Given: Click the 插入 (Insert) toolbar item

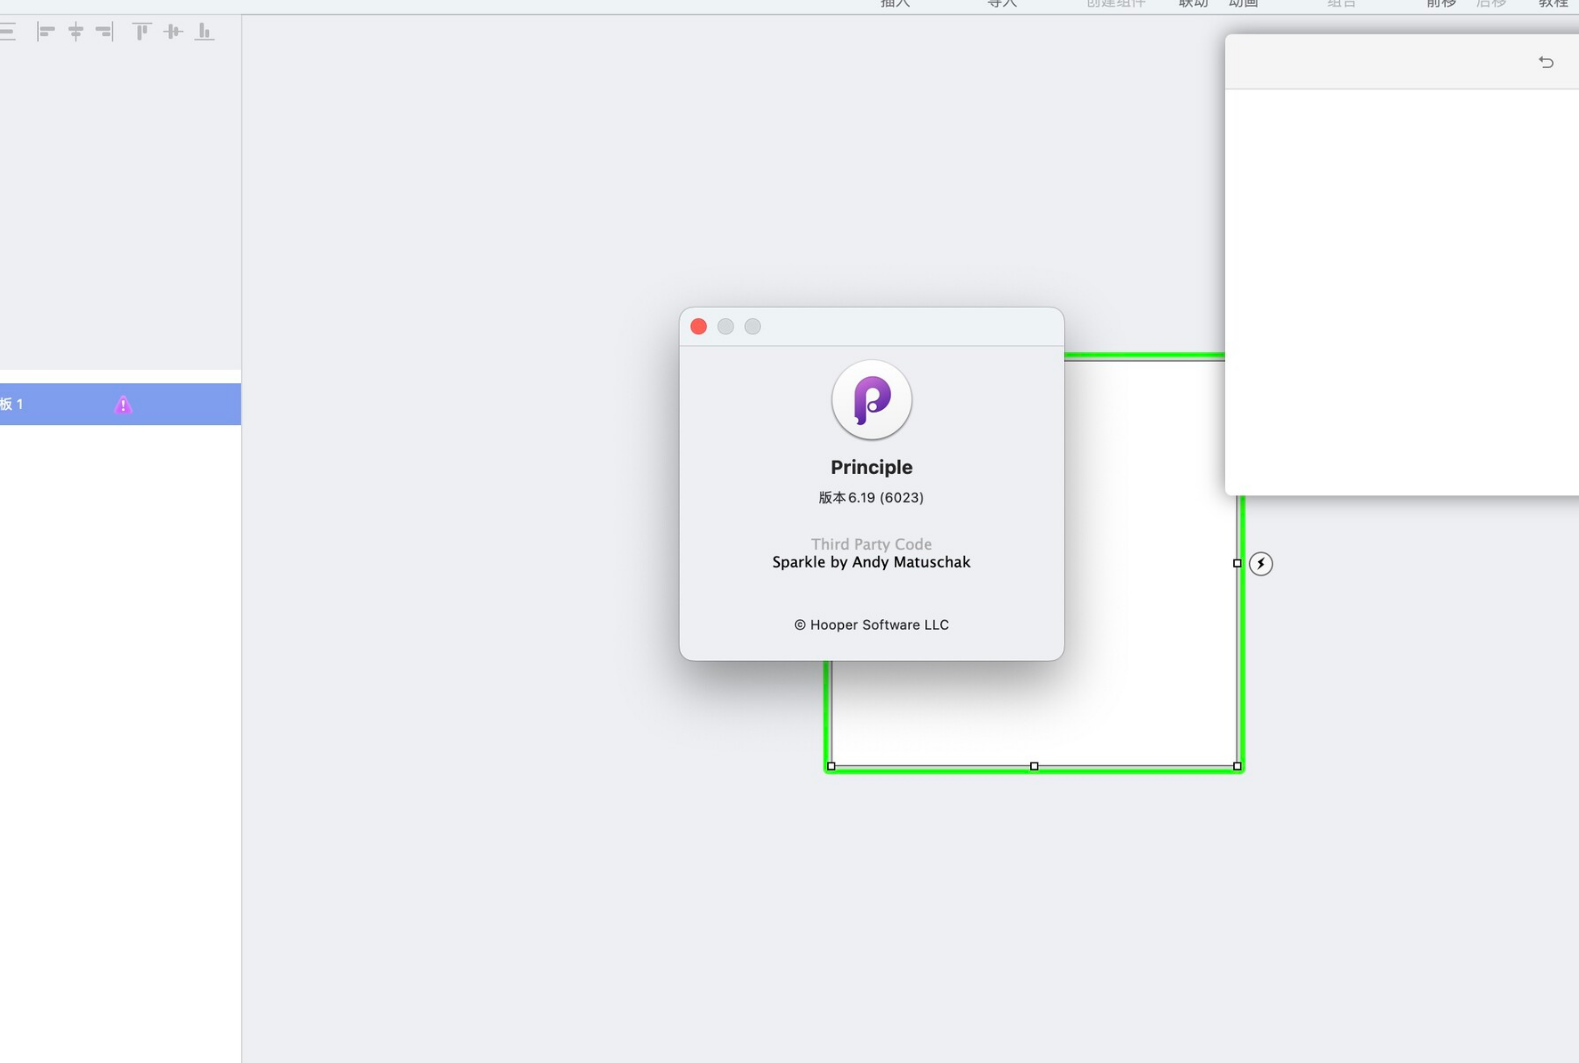Looking at the screenshot, I should (x=896, y=4).
